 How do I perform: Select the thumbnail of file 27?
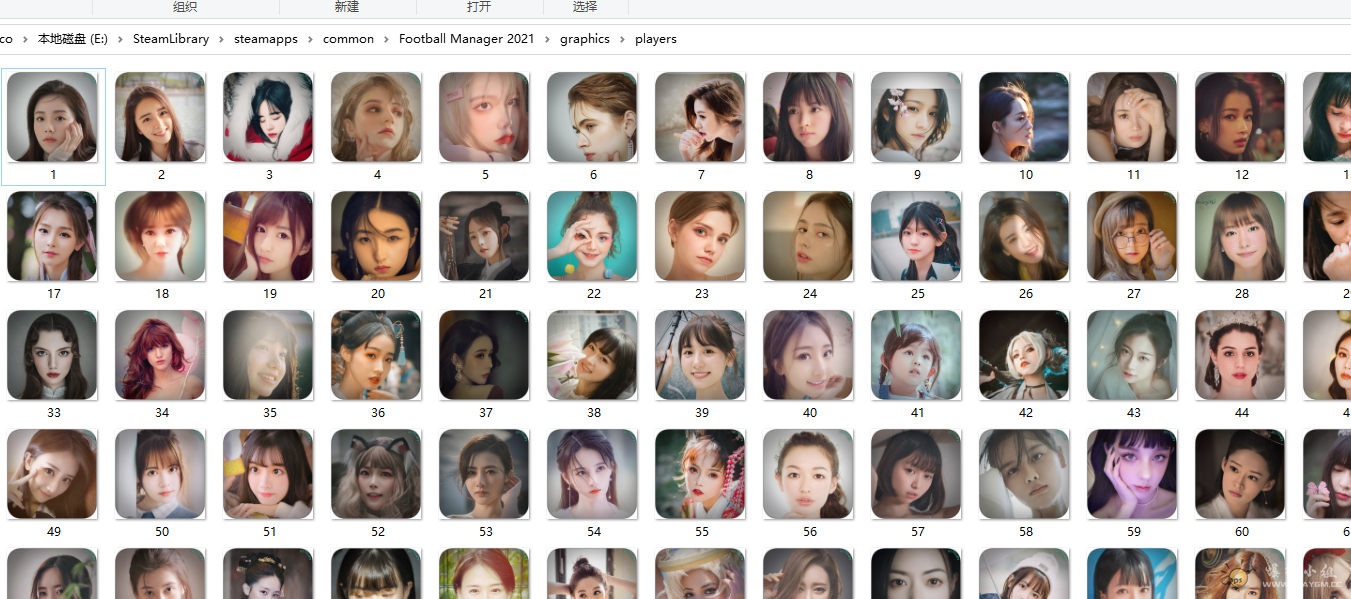[x=1133, y=236]
